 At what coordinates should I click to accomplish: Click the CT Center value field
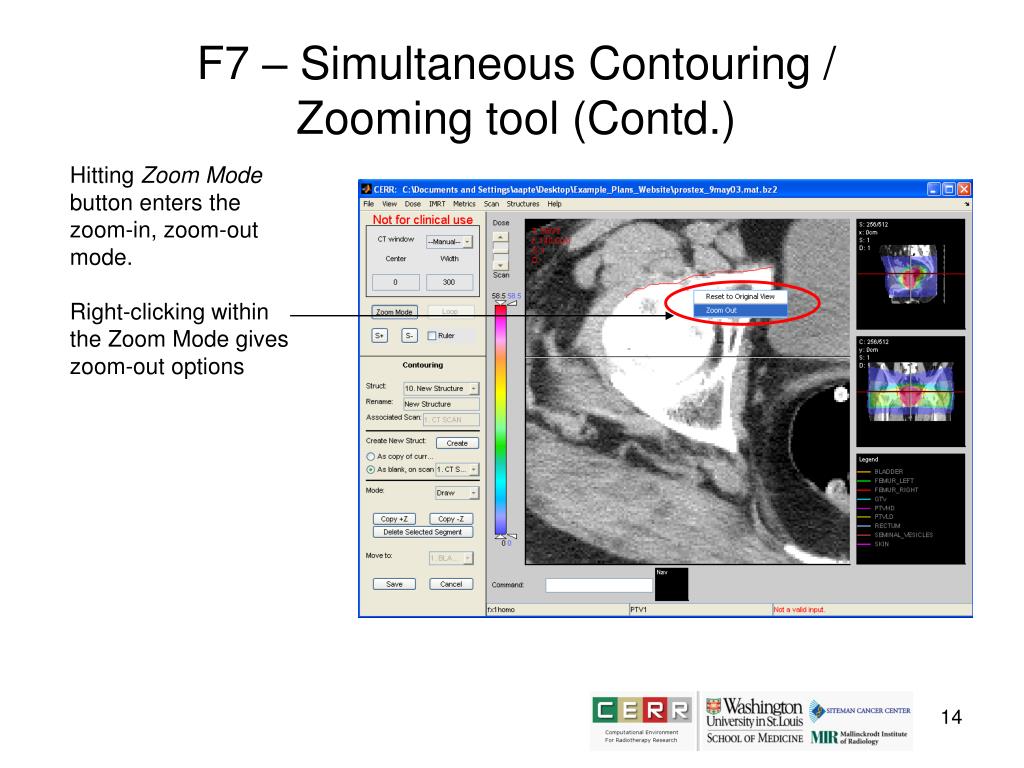coord(396,282)
